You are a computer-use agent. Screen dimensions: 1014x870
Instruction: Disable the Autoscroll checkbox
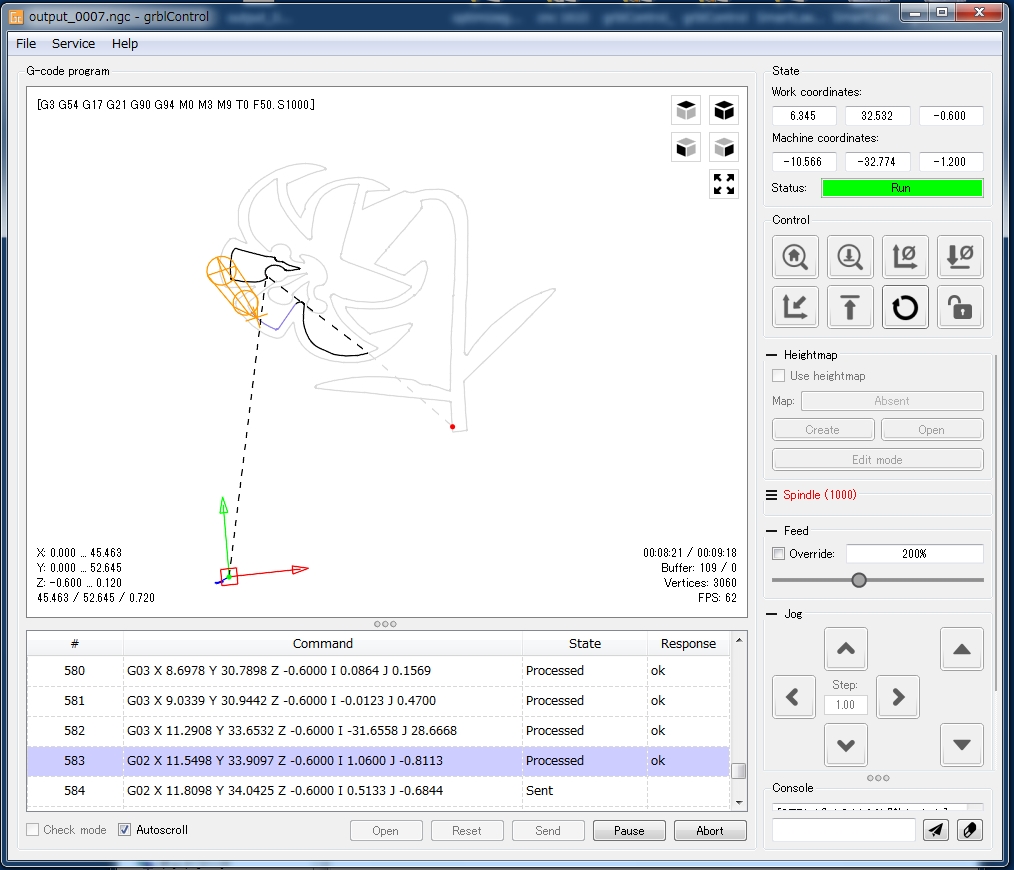125,830
